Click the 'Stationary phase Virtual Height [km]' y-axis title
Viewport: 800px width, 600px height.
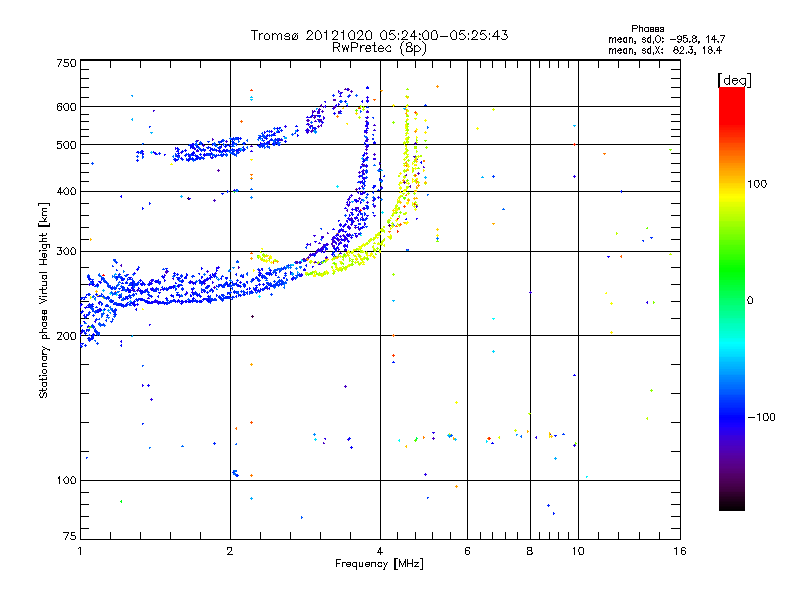tap(44, 300)
